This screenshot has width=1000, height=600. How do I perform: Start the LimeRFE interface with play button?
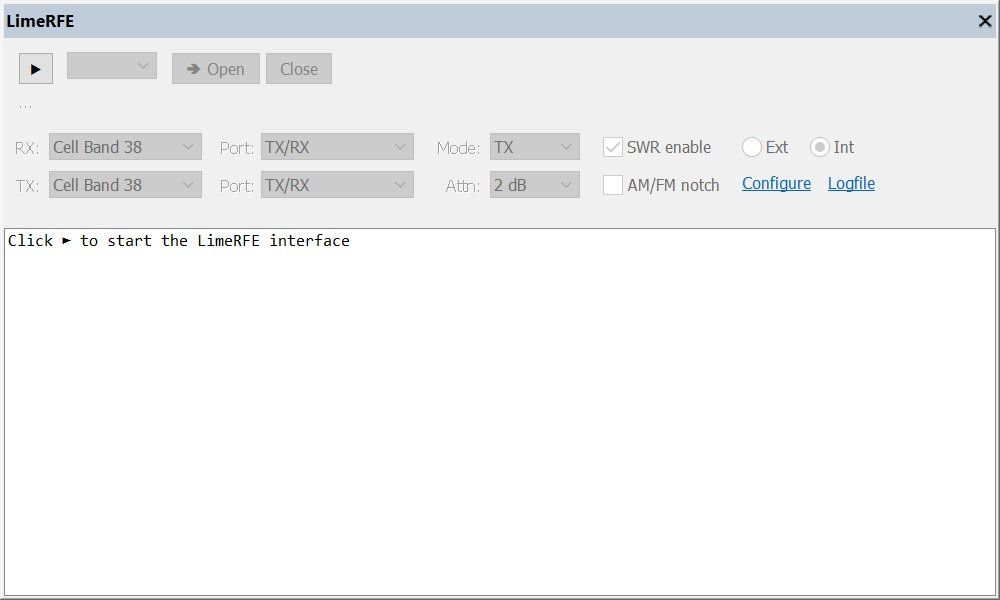click(36, 69)
